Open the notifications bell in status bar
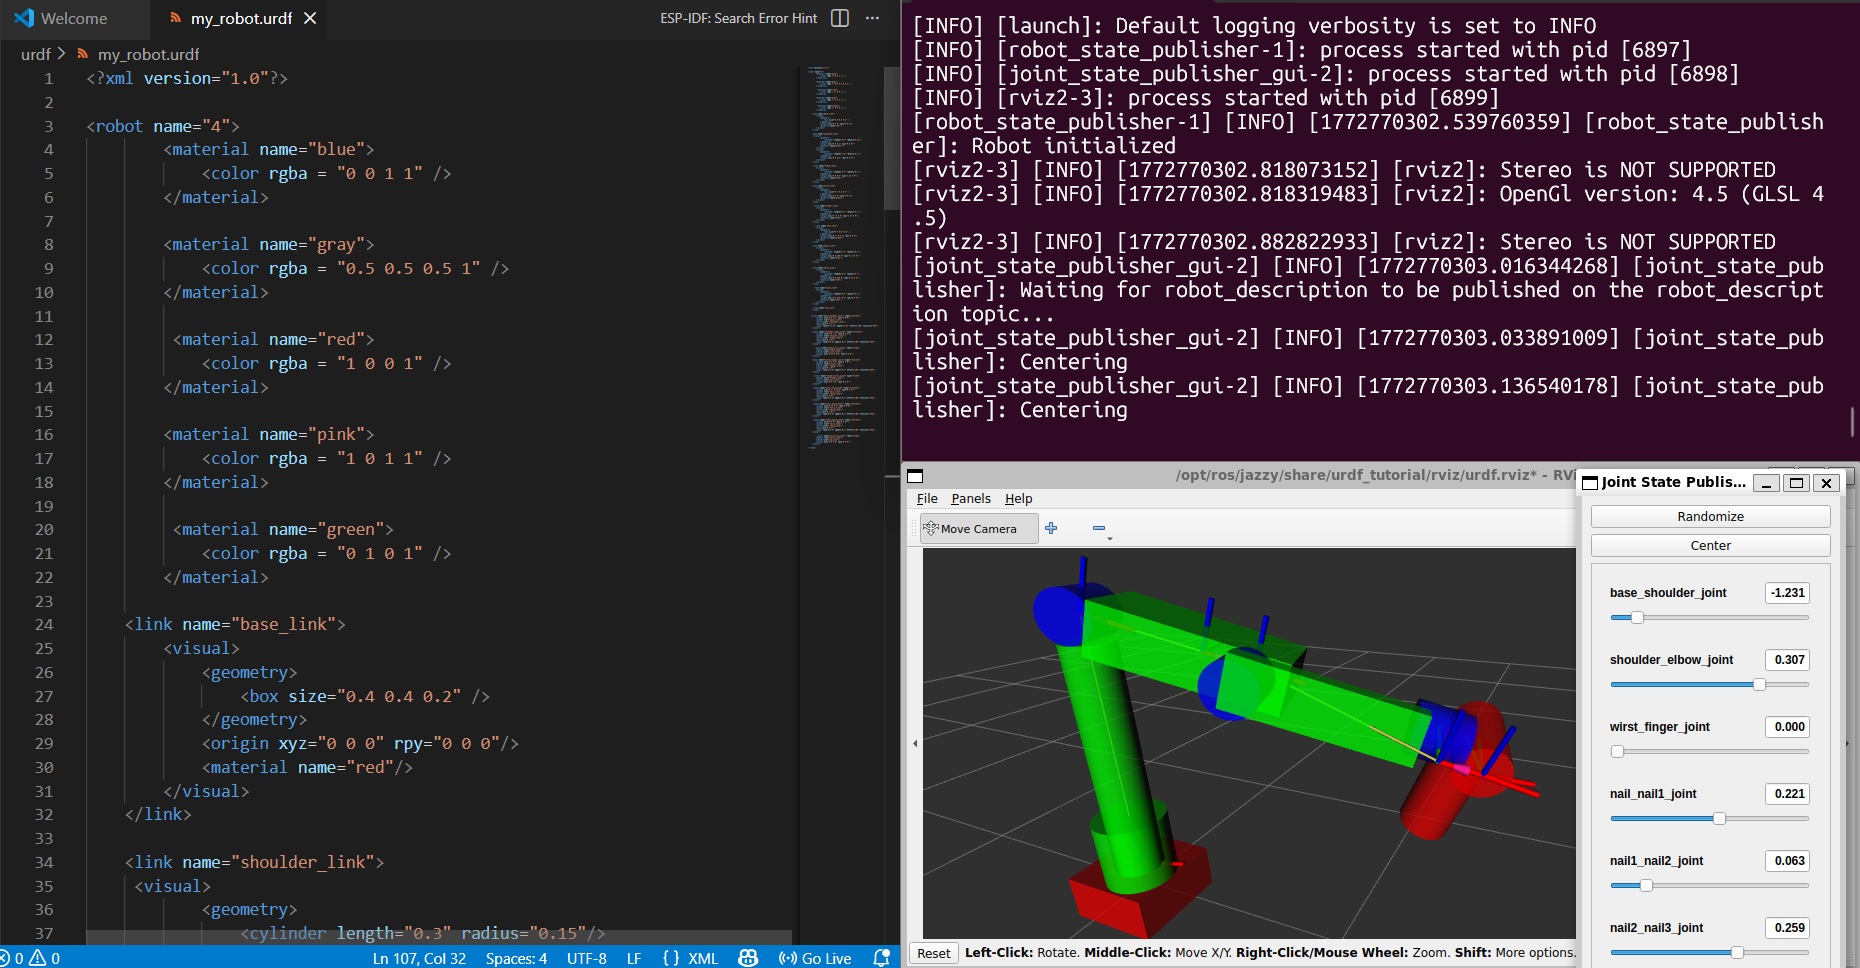The image size is (1860, 968). [881, 957]
